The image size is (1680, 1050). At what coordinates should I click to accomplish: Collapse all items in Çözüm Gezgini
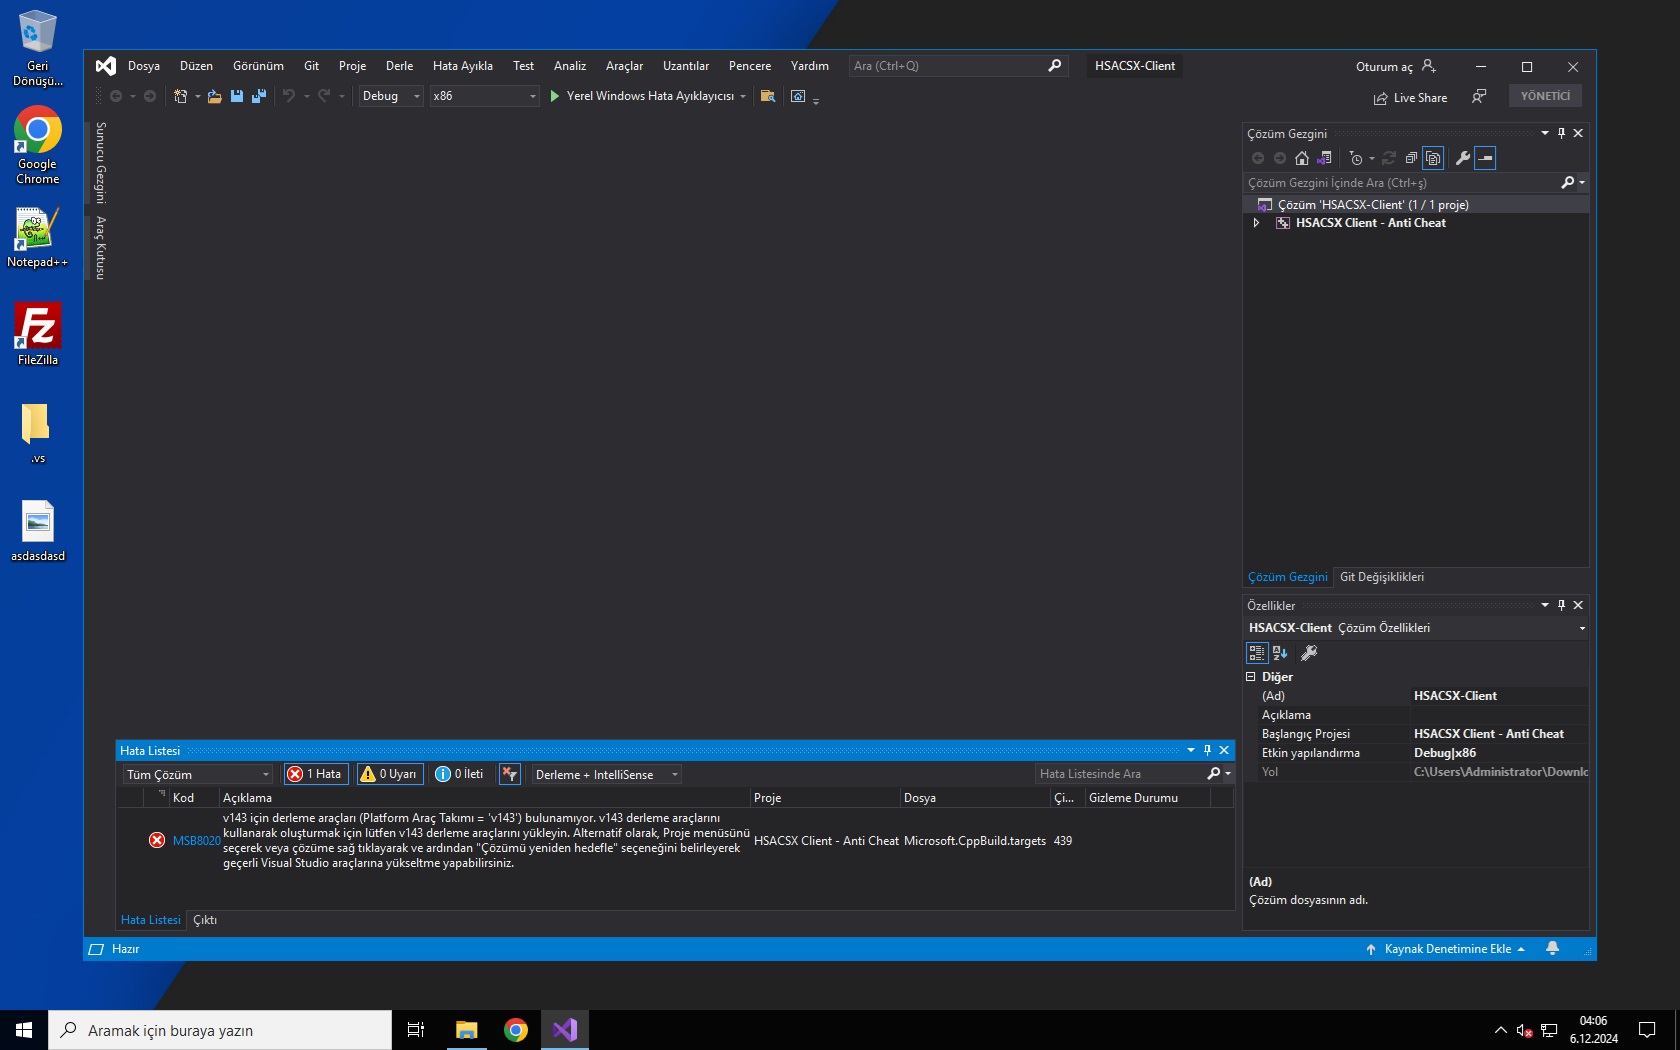point(1411,158)
